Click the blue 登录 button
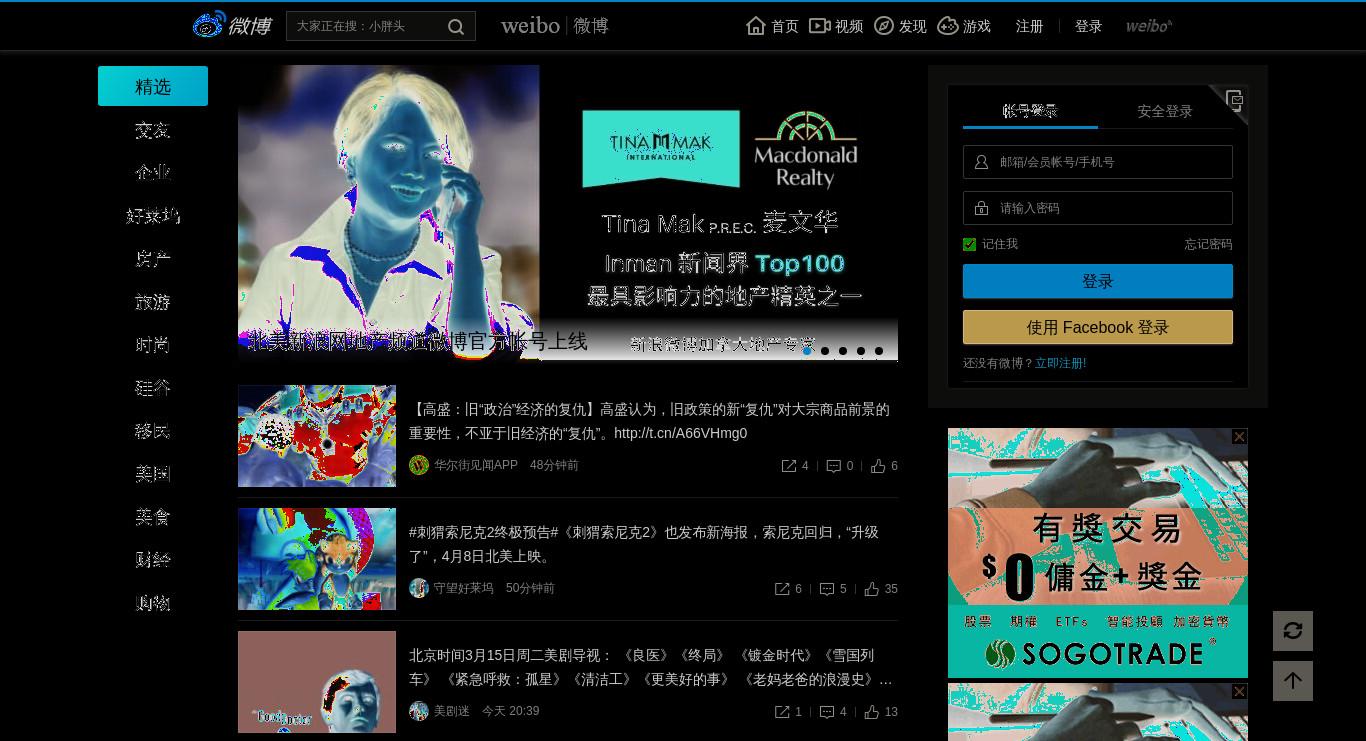The image size is (1366, 741). 1098,281
